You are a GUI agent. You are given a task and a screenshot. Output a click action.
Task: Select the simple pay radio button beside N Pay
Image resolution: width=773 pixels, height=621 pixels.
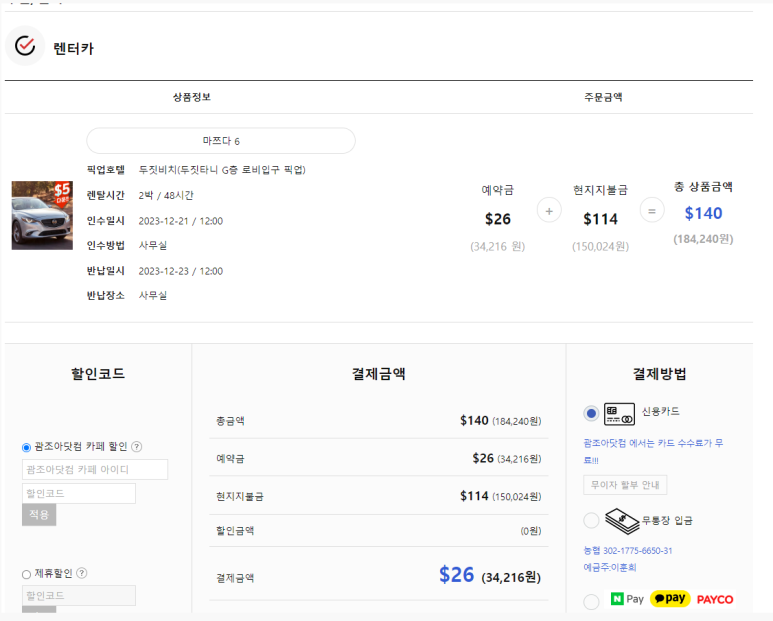(x=591, y=601)
